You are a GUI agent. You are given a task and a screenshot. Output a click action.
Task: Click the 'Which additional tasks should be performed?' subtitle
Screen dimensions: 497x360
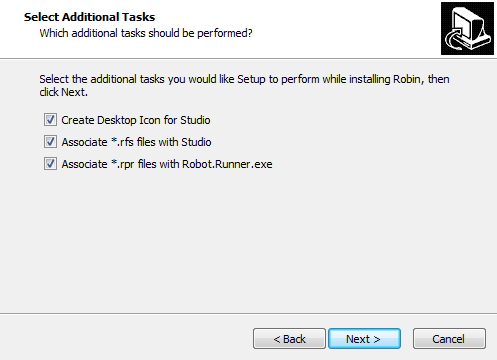pyautogui.click(x=146, y=33)
